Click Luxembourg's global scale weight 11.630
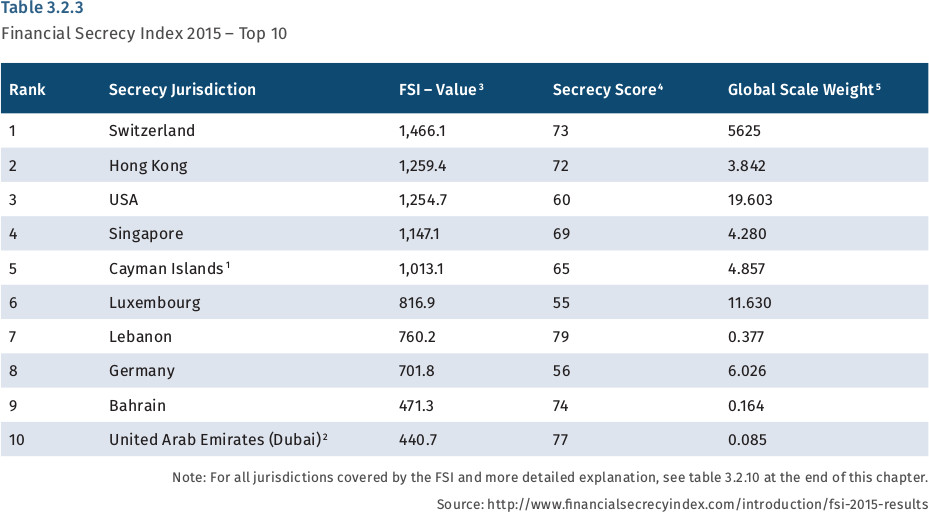 (x=749, y=302)
